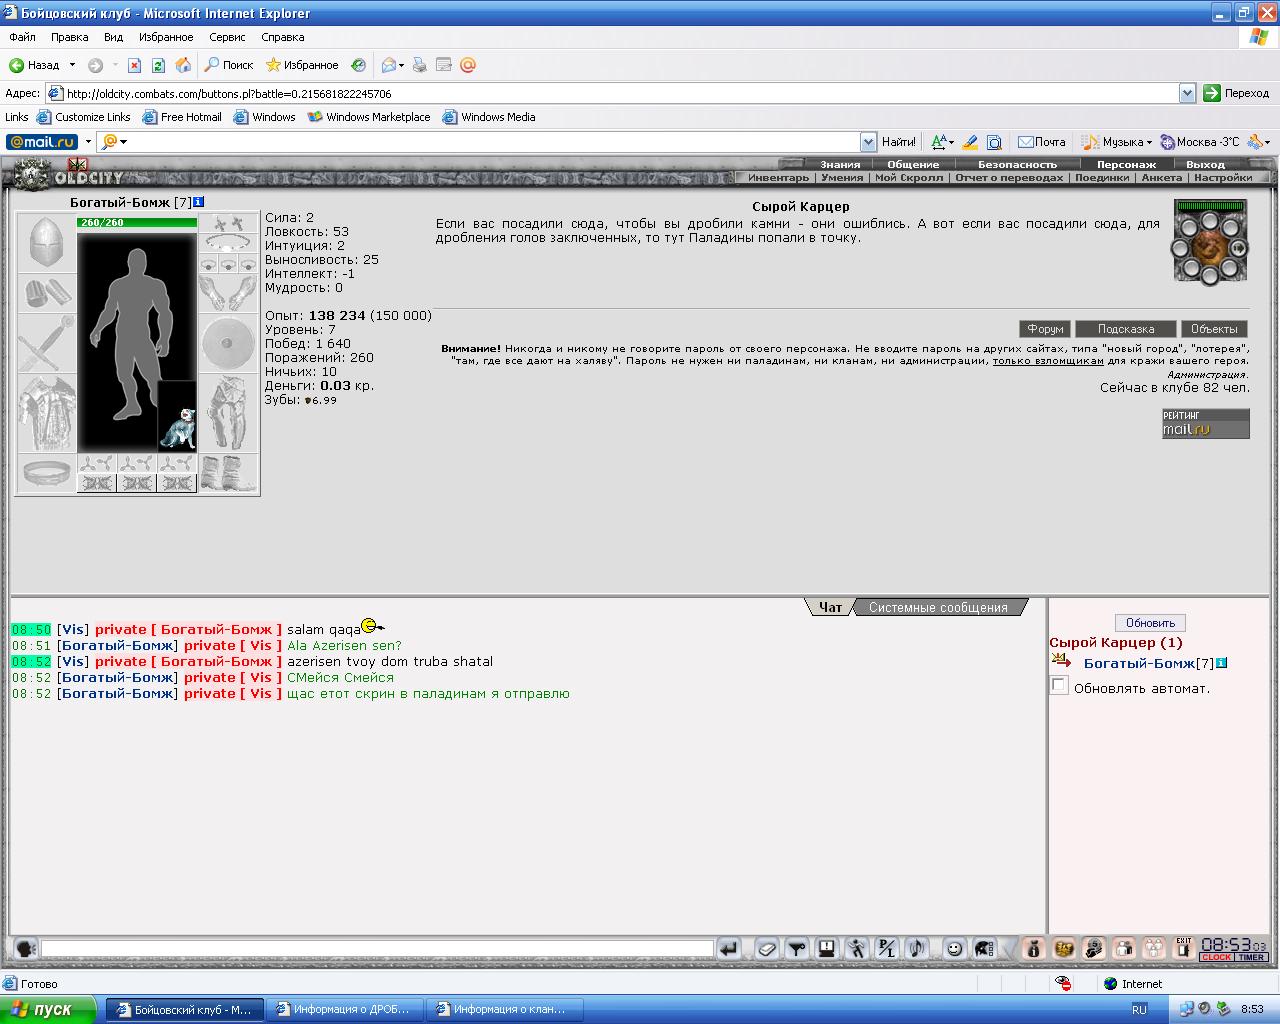Image resolution: width=1280 pixels, height=1024 pixels.
Task: Click the chat message input field
Action: (376, 948)
